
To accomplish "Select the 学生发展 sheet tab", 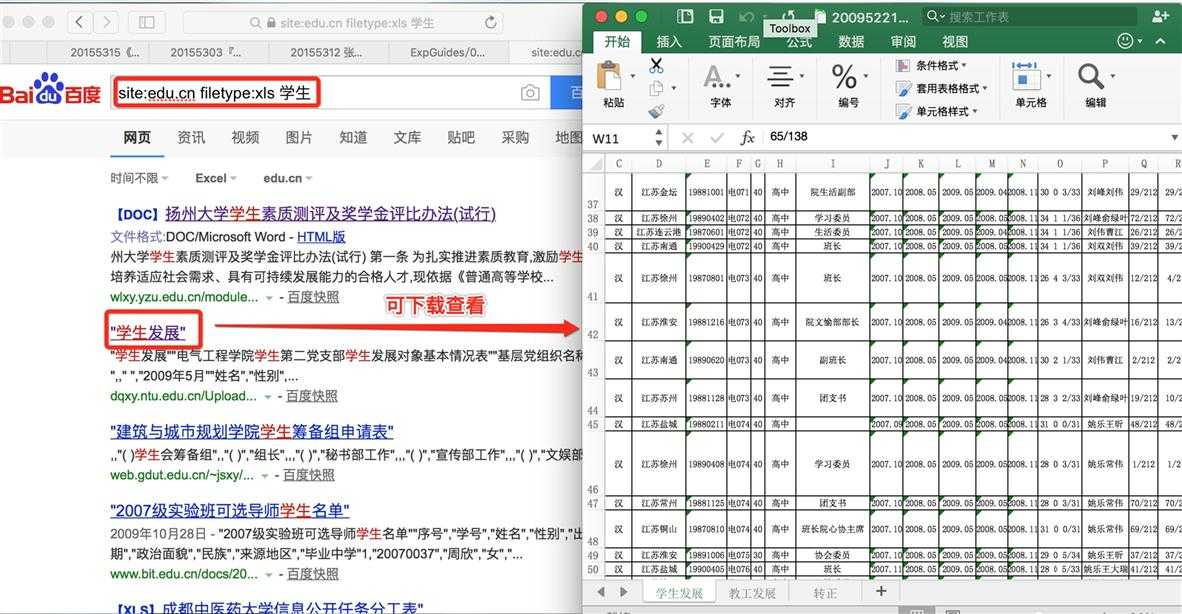I will pos(678,593).
